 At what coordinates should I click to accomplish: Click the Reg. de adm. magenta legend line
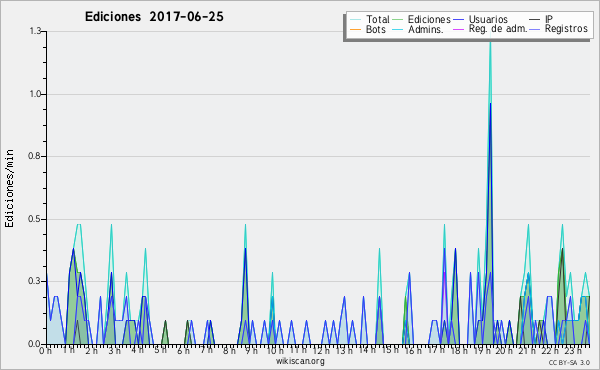[x=458, y=29]
